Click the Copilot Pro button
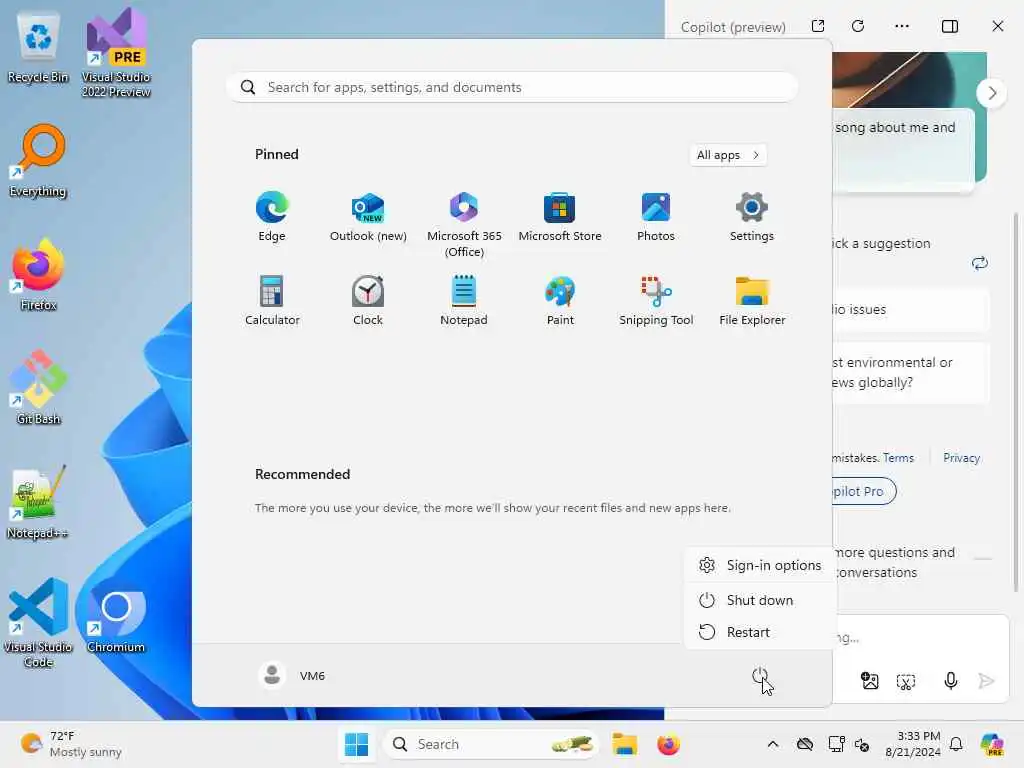Viewport: 1024px width, 768px height. coord(863,491)
